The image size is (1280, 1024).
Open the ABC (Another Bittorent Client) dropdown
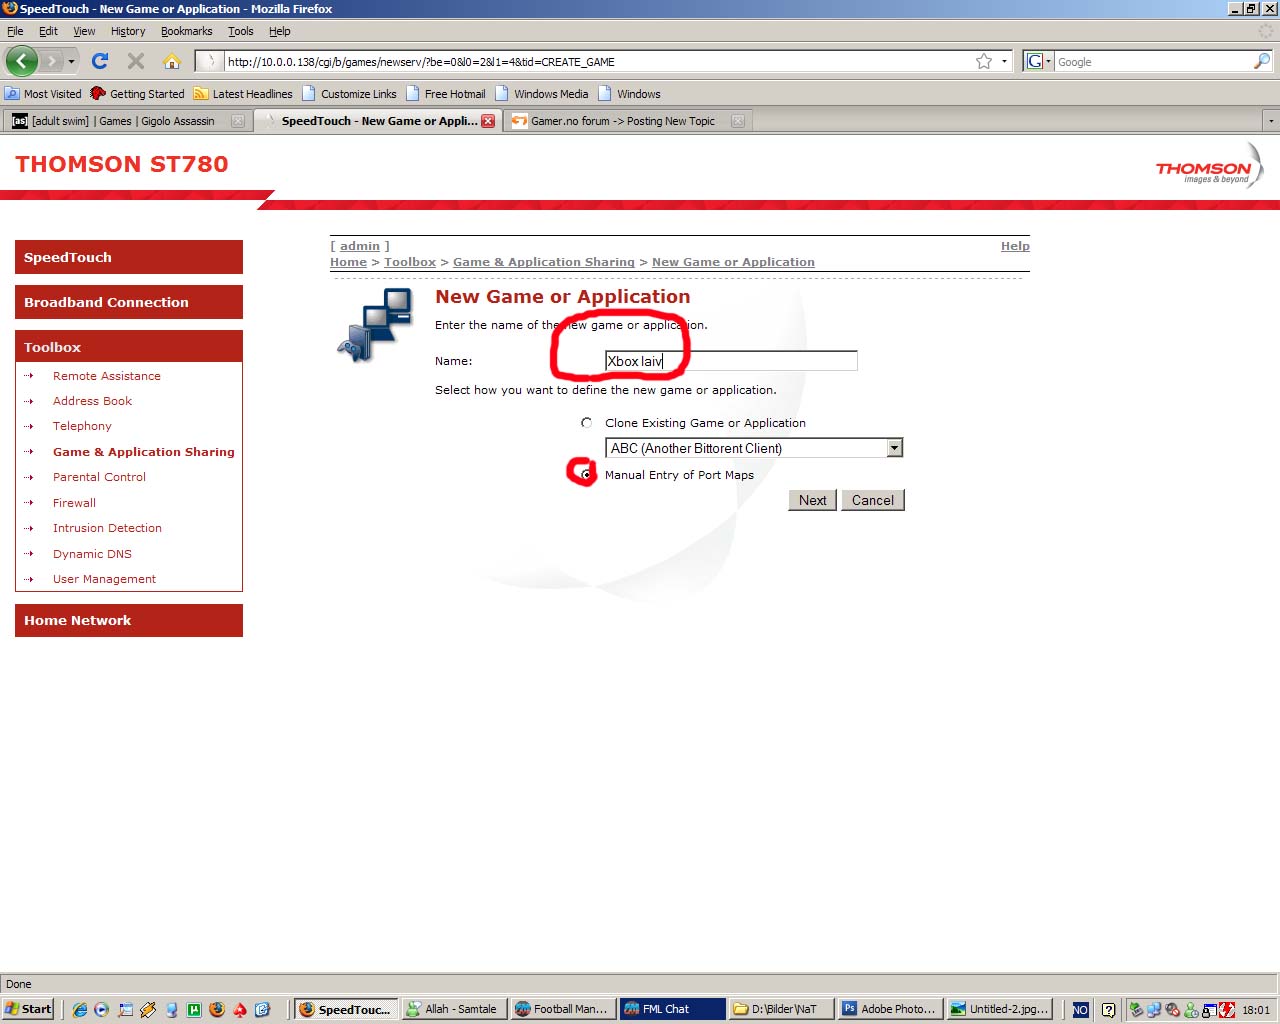pos(754,448)
